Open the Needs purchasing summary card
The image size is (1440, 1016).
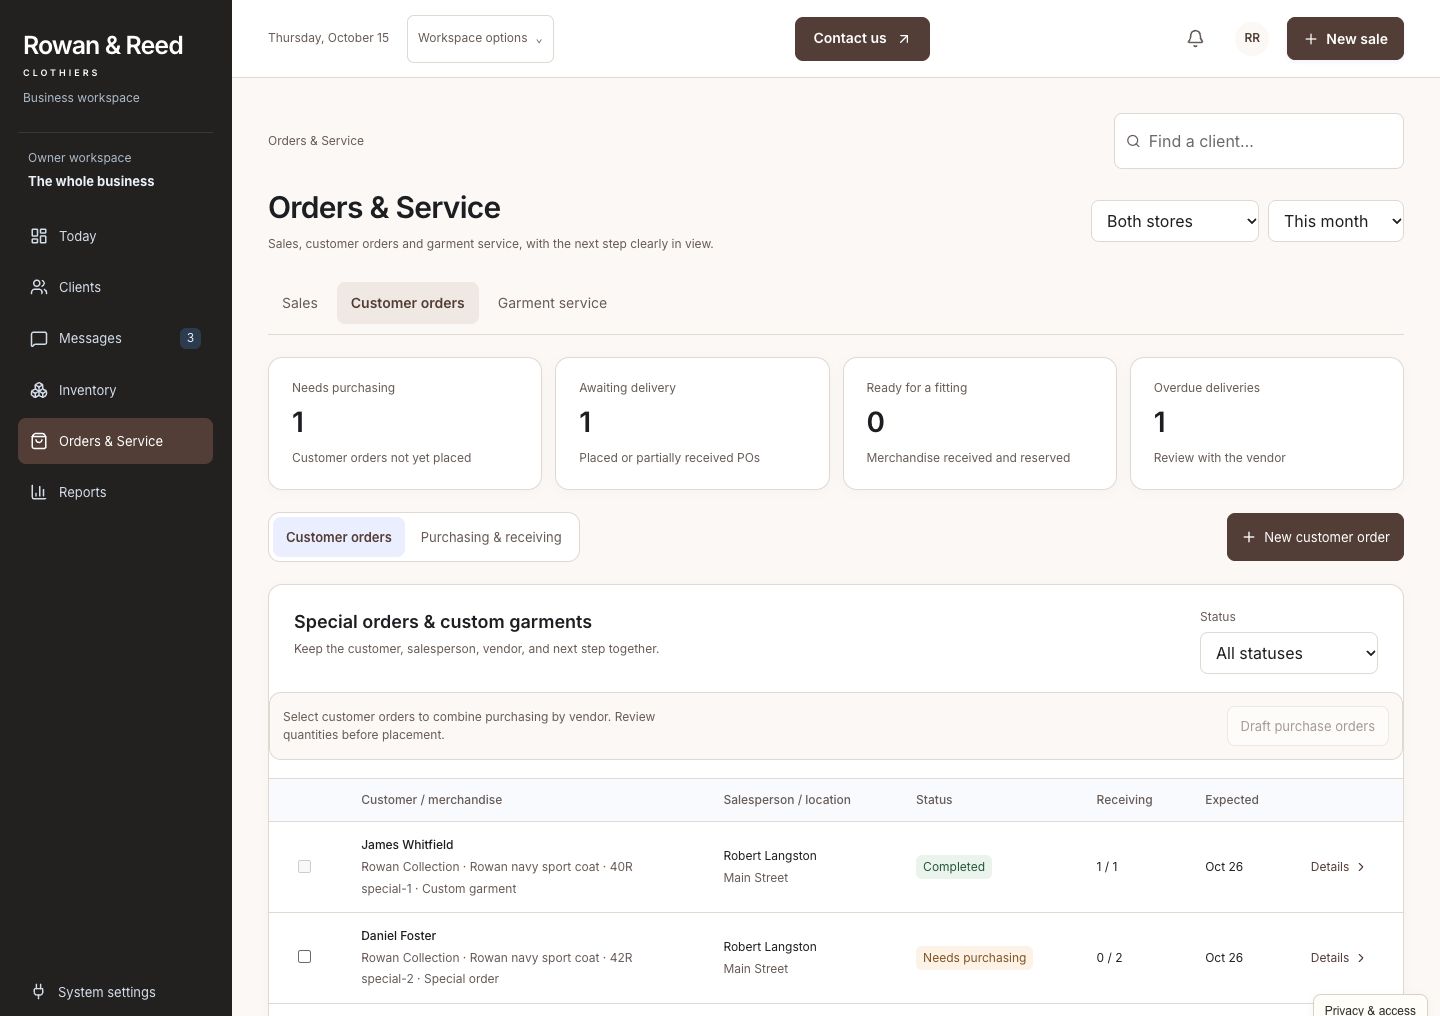[405, 423]
